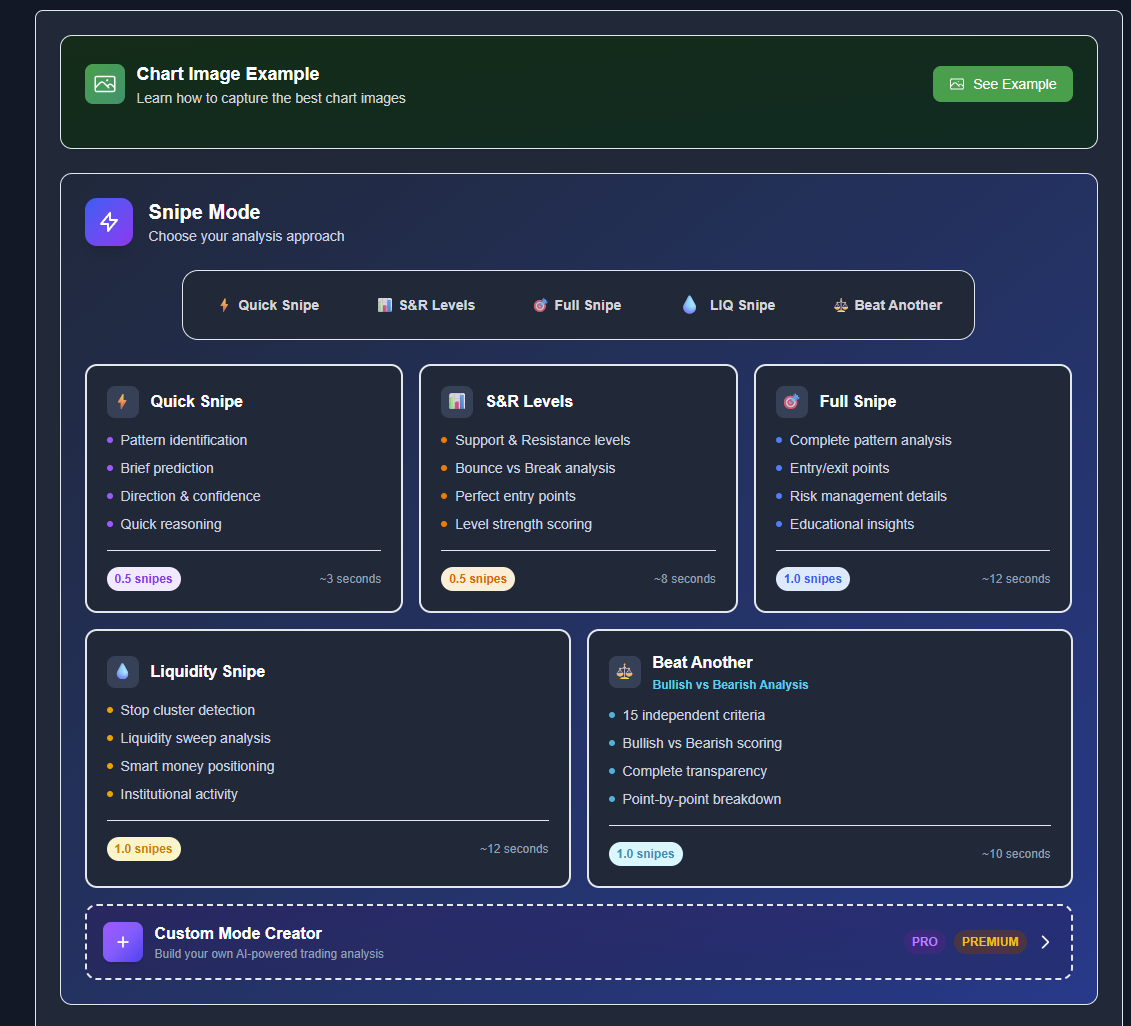Open the Custom Mode Creator panel
The width and height of the screenshot is (1131, 1026).
tap(579, 942)
